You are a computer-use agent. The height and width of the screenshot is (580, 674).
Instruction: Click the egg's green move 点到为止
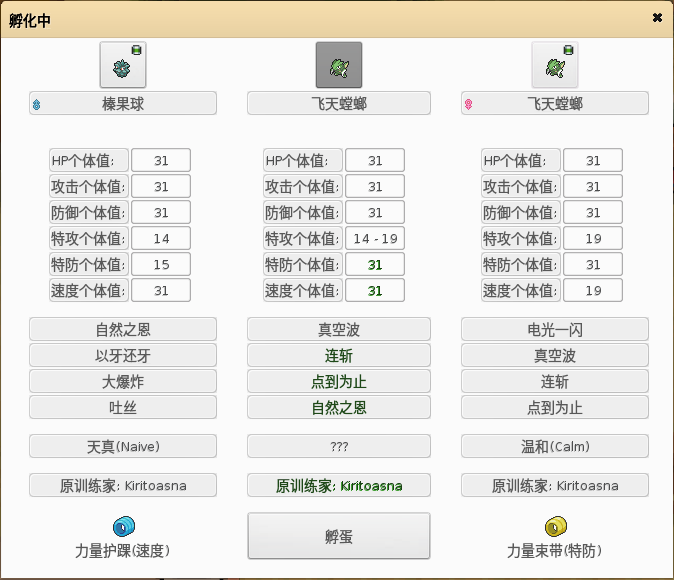[x=339, y=381]
